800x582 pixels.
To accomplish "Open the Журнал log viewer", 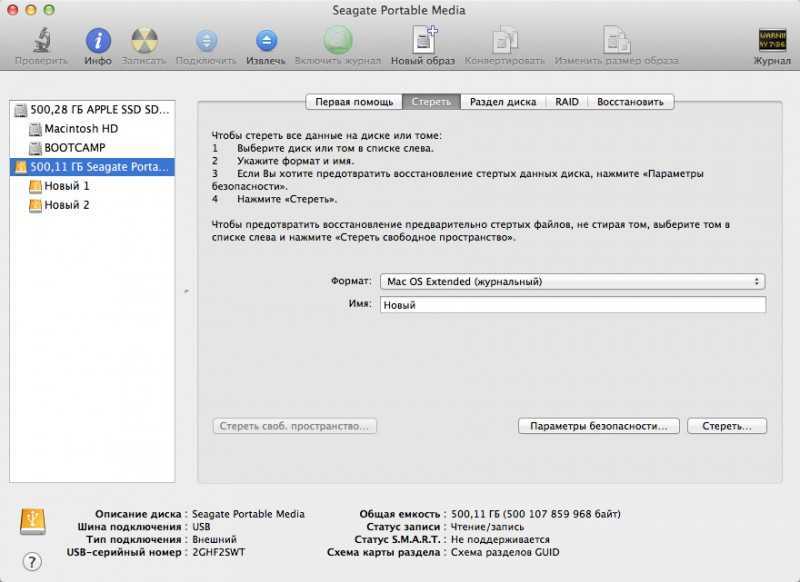I will [772, 40].
